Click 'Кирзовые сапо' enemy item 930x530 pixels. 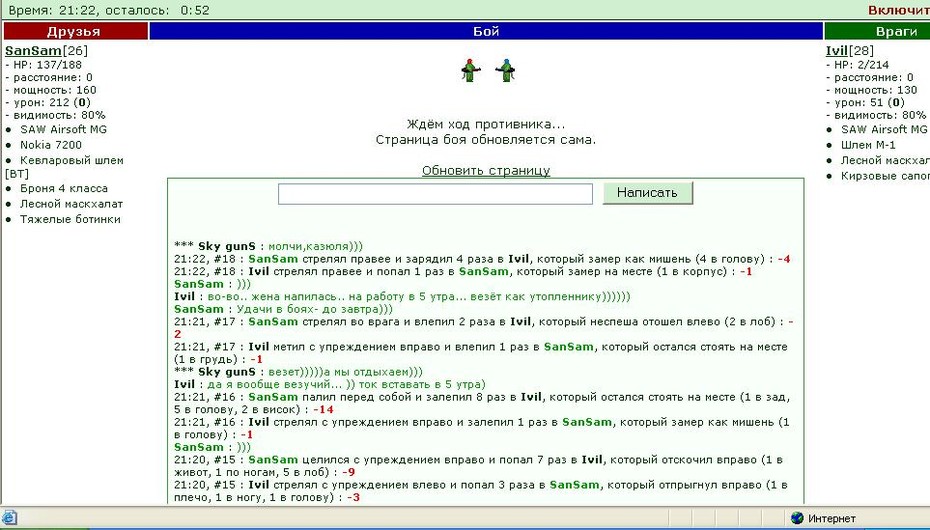pyautogui.click(x=885, y=176)
